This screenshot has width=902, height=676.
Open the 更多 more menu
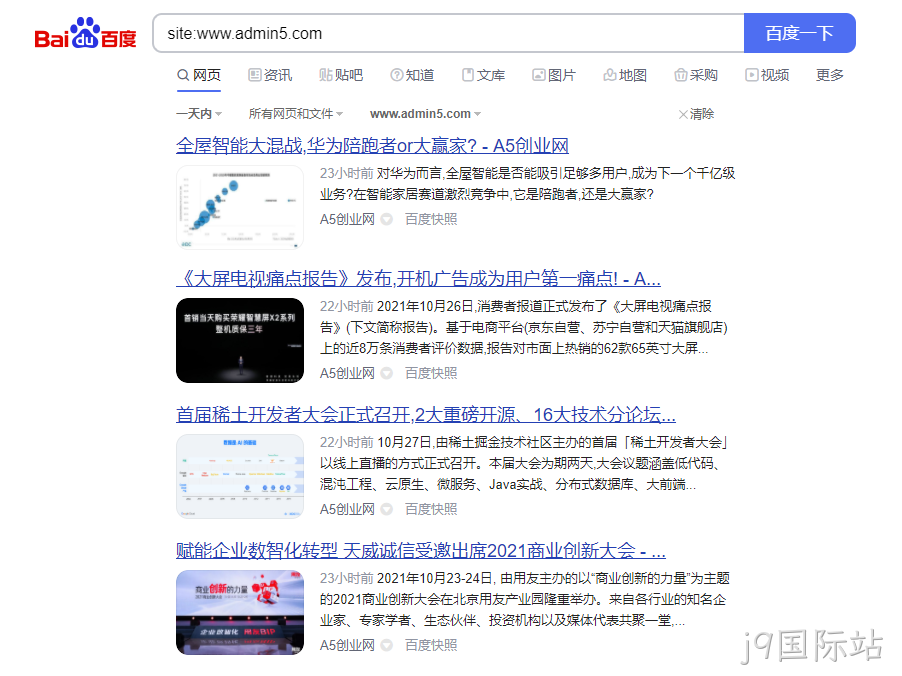tap(830, 75)
